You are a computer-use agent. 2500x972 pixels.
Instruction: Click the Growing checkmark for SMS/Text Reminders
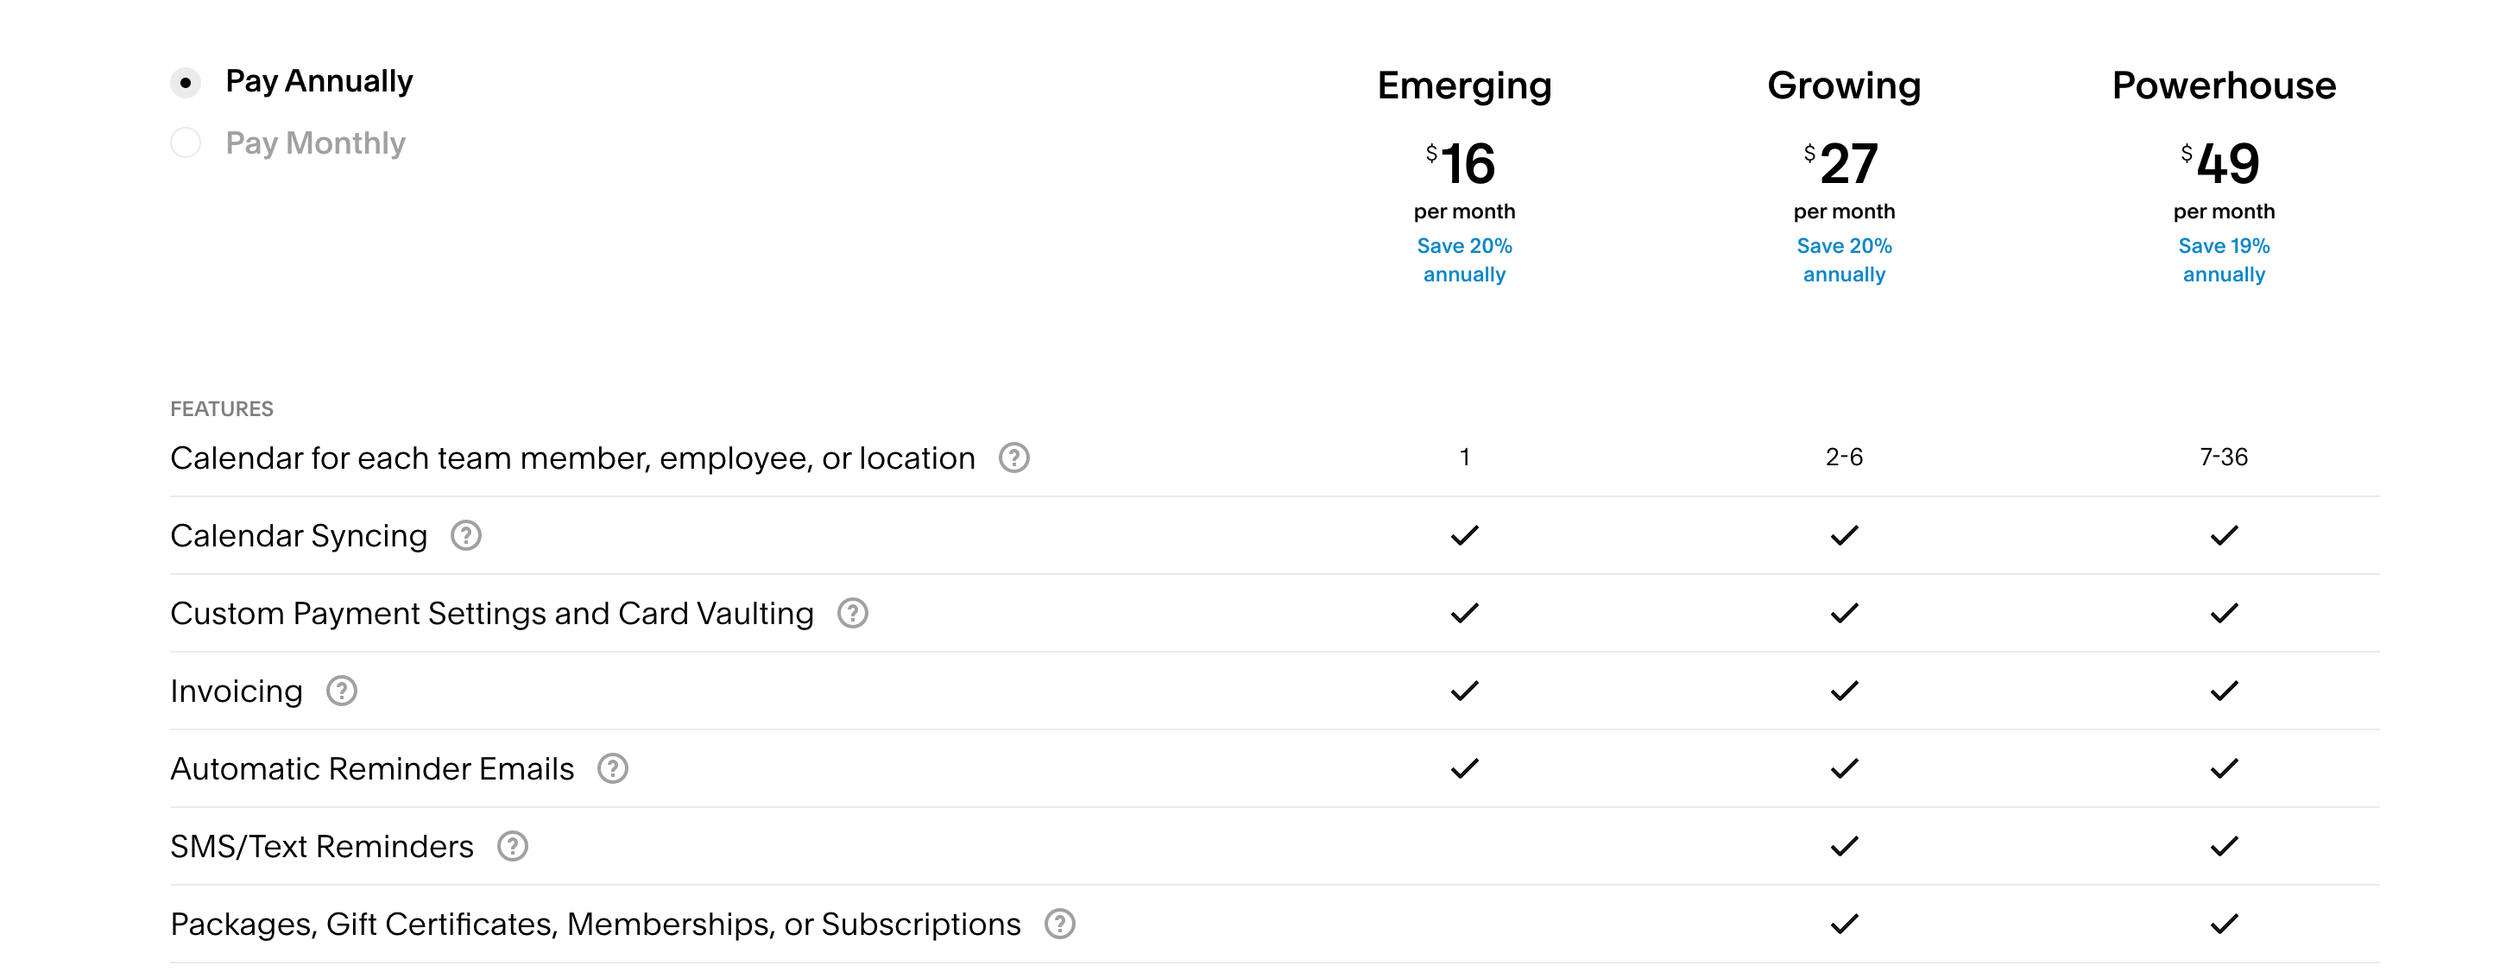pyautogui.click(x=1844, y=847)
